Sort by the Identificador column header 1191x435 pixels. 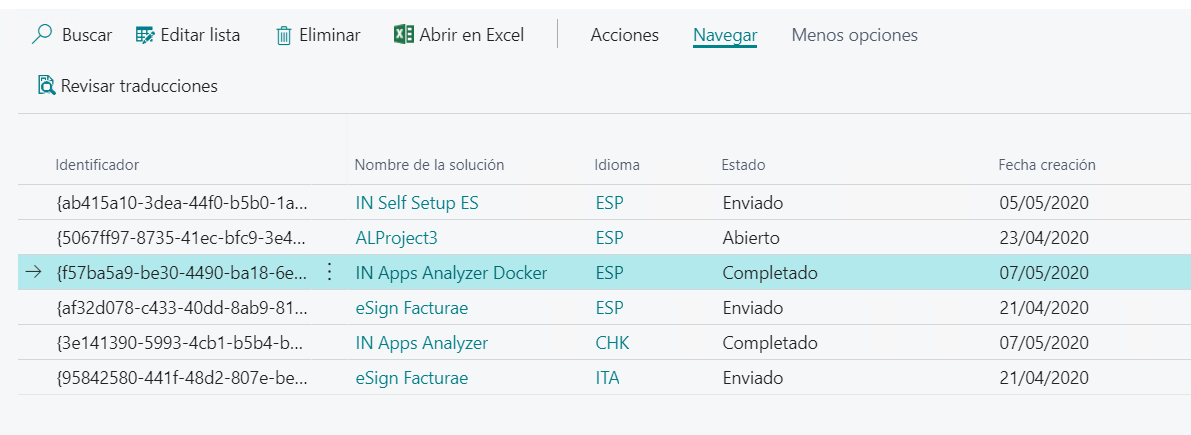click(x=97, y=165)
